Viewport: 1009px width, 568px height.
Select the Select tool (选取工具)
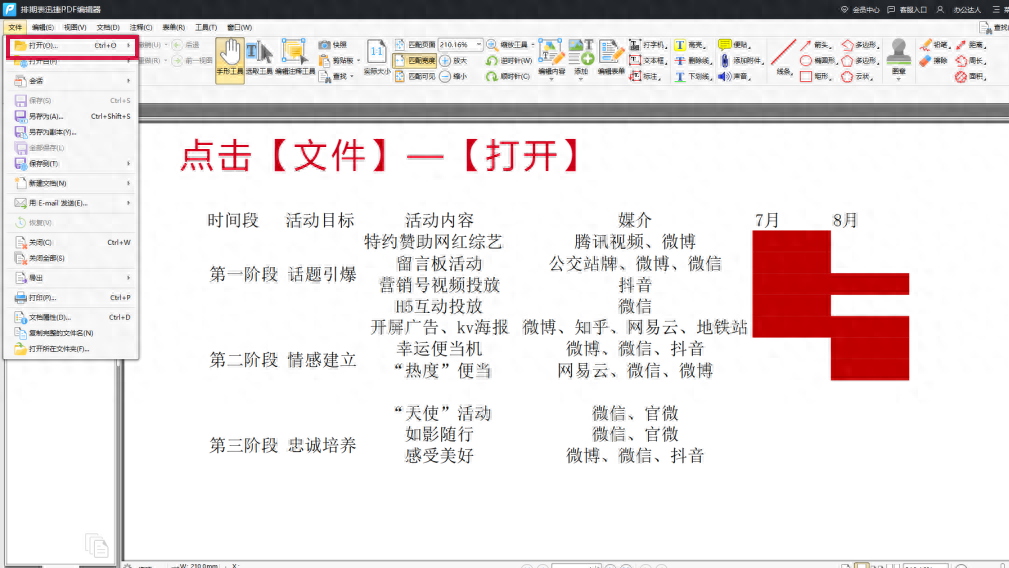pos(259,58)
